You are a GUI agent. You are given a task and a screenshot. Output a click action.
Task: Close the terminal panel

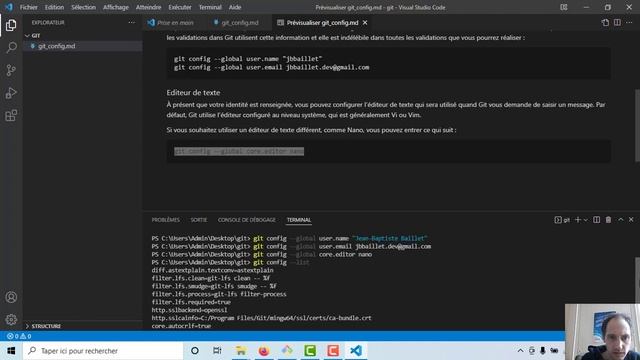(631, 220)
